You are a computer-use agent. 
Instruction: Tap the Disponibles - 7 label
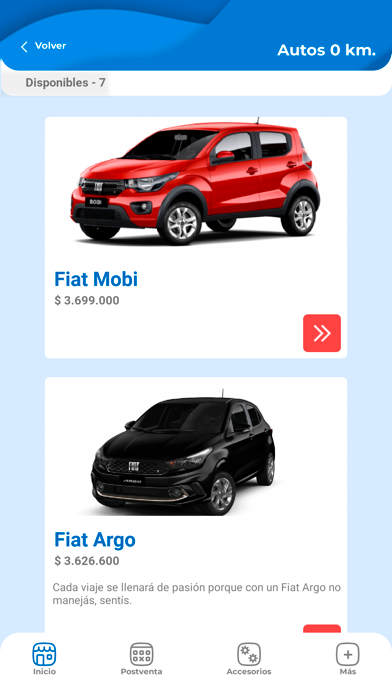pyautogui.click(x=65, y=83)
